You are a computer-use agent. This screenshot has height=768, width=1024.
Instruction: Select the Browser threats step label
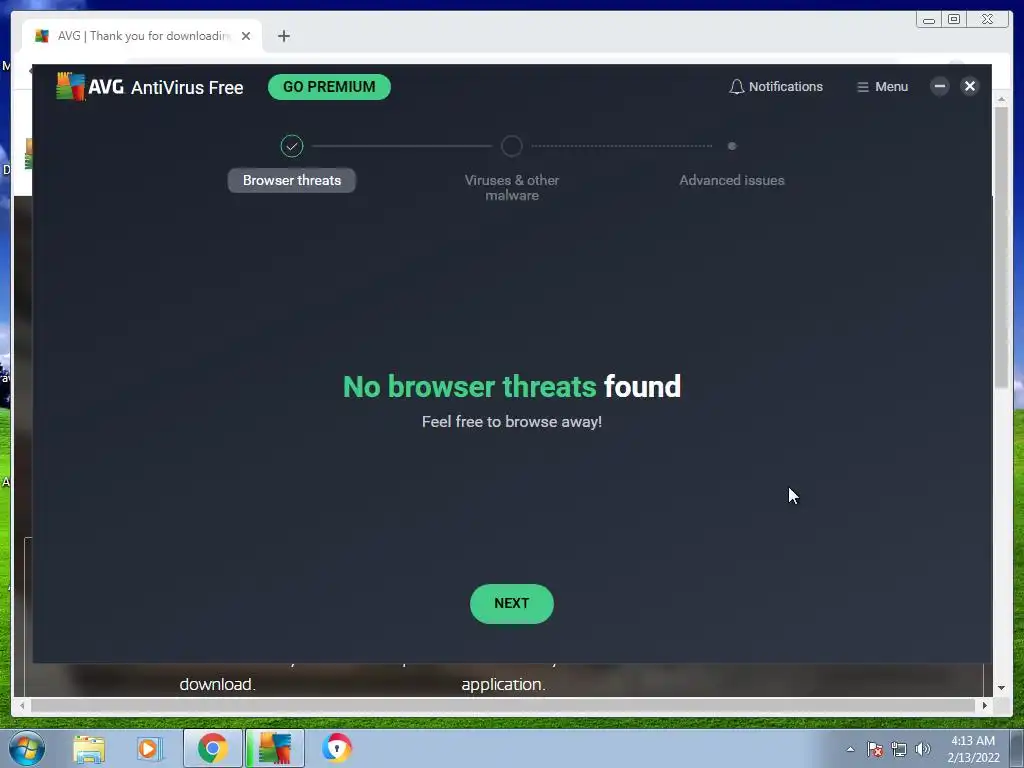coord(292,180)
